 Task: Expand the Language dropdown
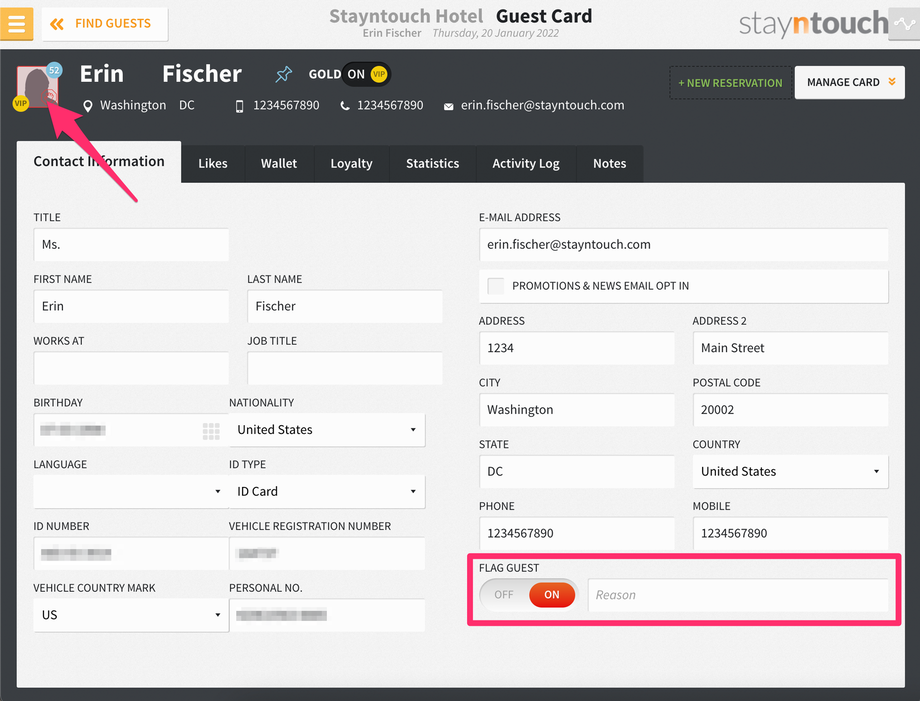[131, 492]
